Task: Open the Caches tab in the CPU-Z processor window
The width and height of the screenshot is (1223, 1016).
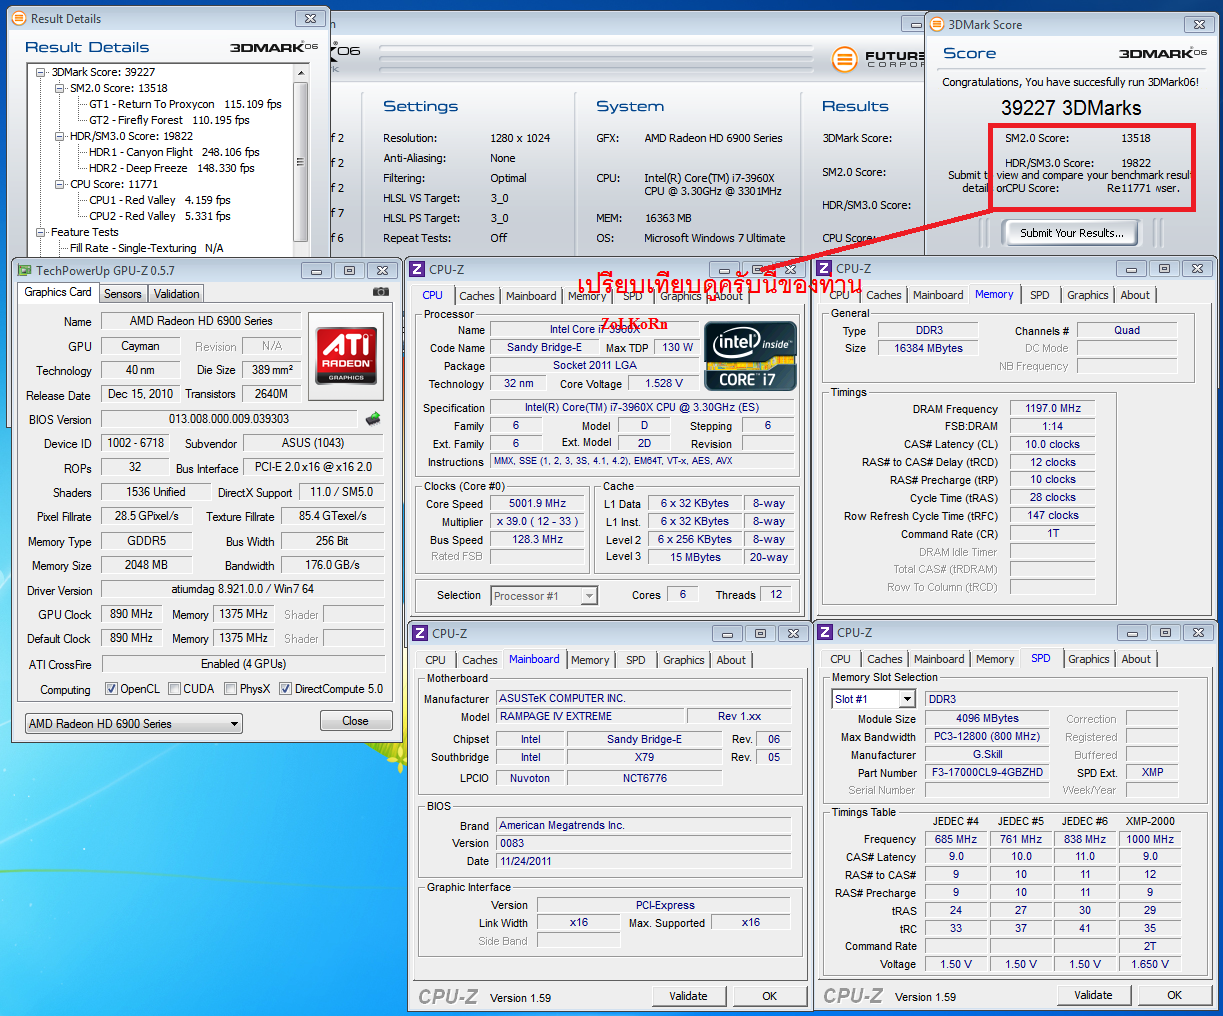Action: [x=476, y=296]
